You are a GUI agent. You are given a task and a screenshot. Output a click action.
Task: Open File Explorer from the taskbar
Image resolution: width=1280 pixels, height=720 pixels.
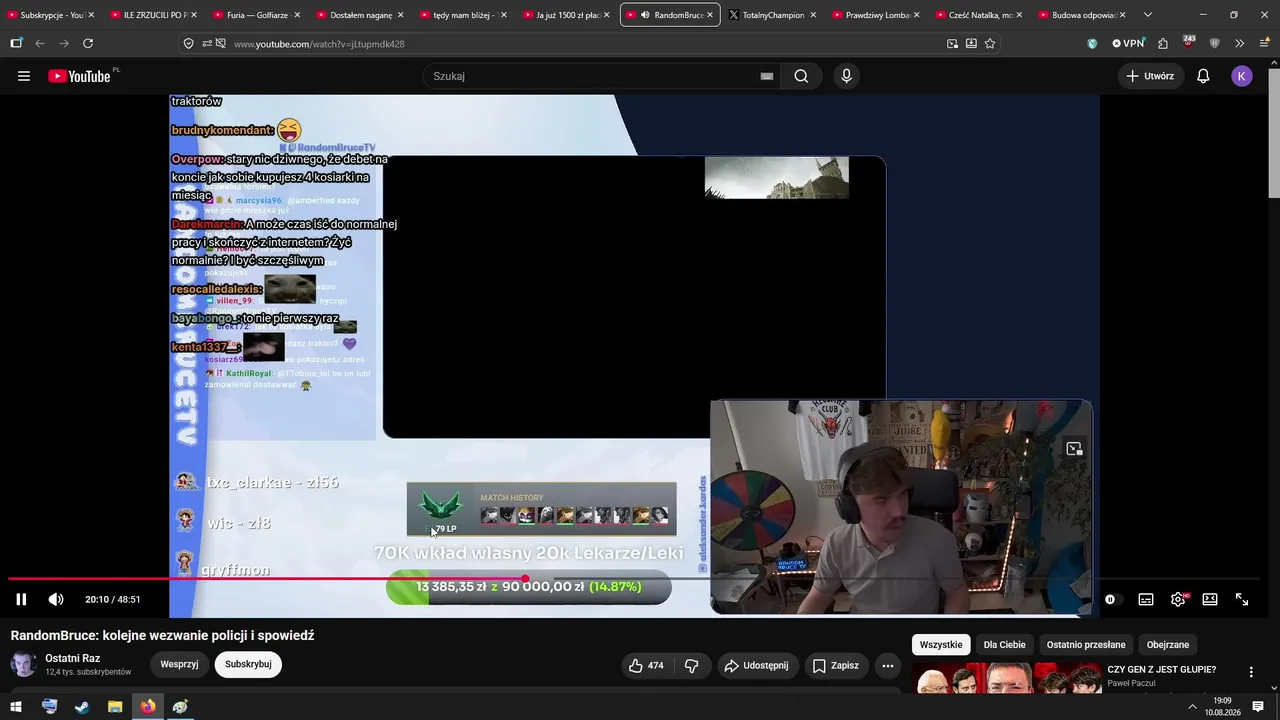[x=115, y=706]
